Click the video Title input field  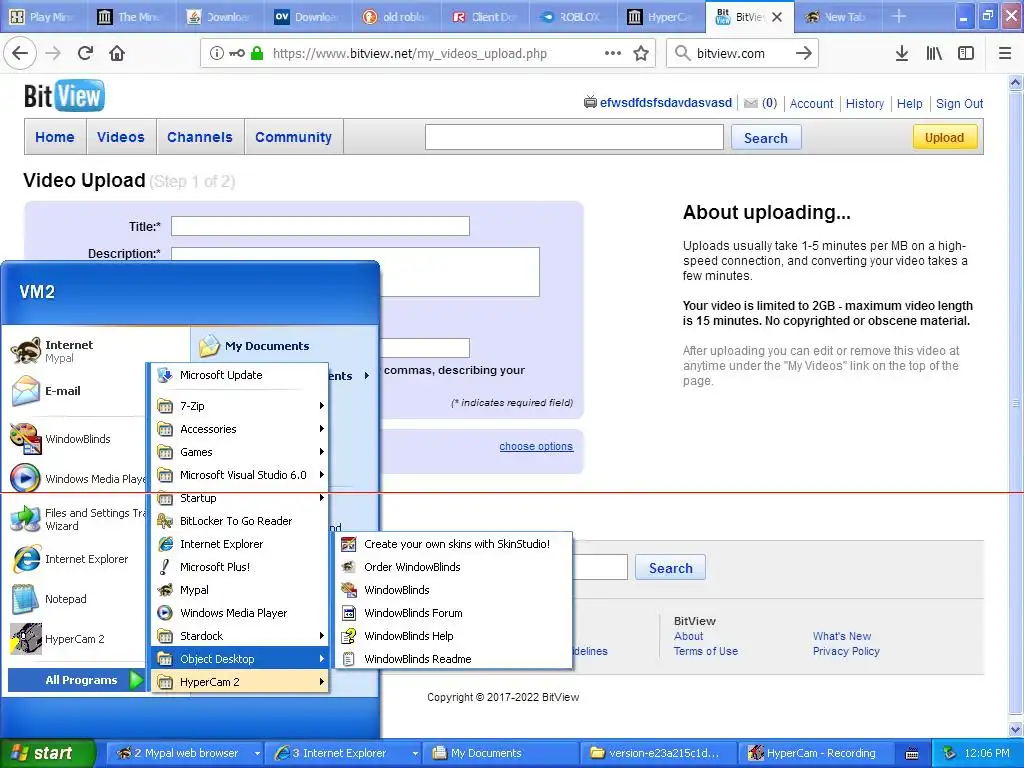(320, 226)
